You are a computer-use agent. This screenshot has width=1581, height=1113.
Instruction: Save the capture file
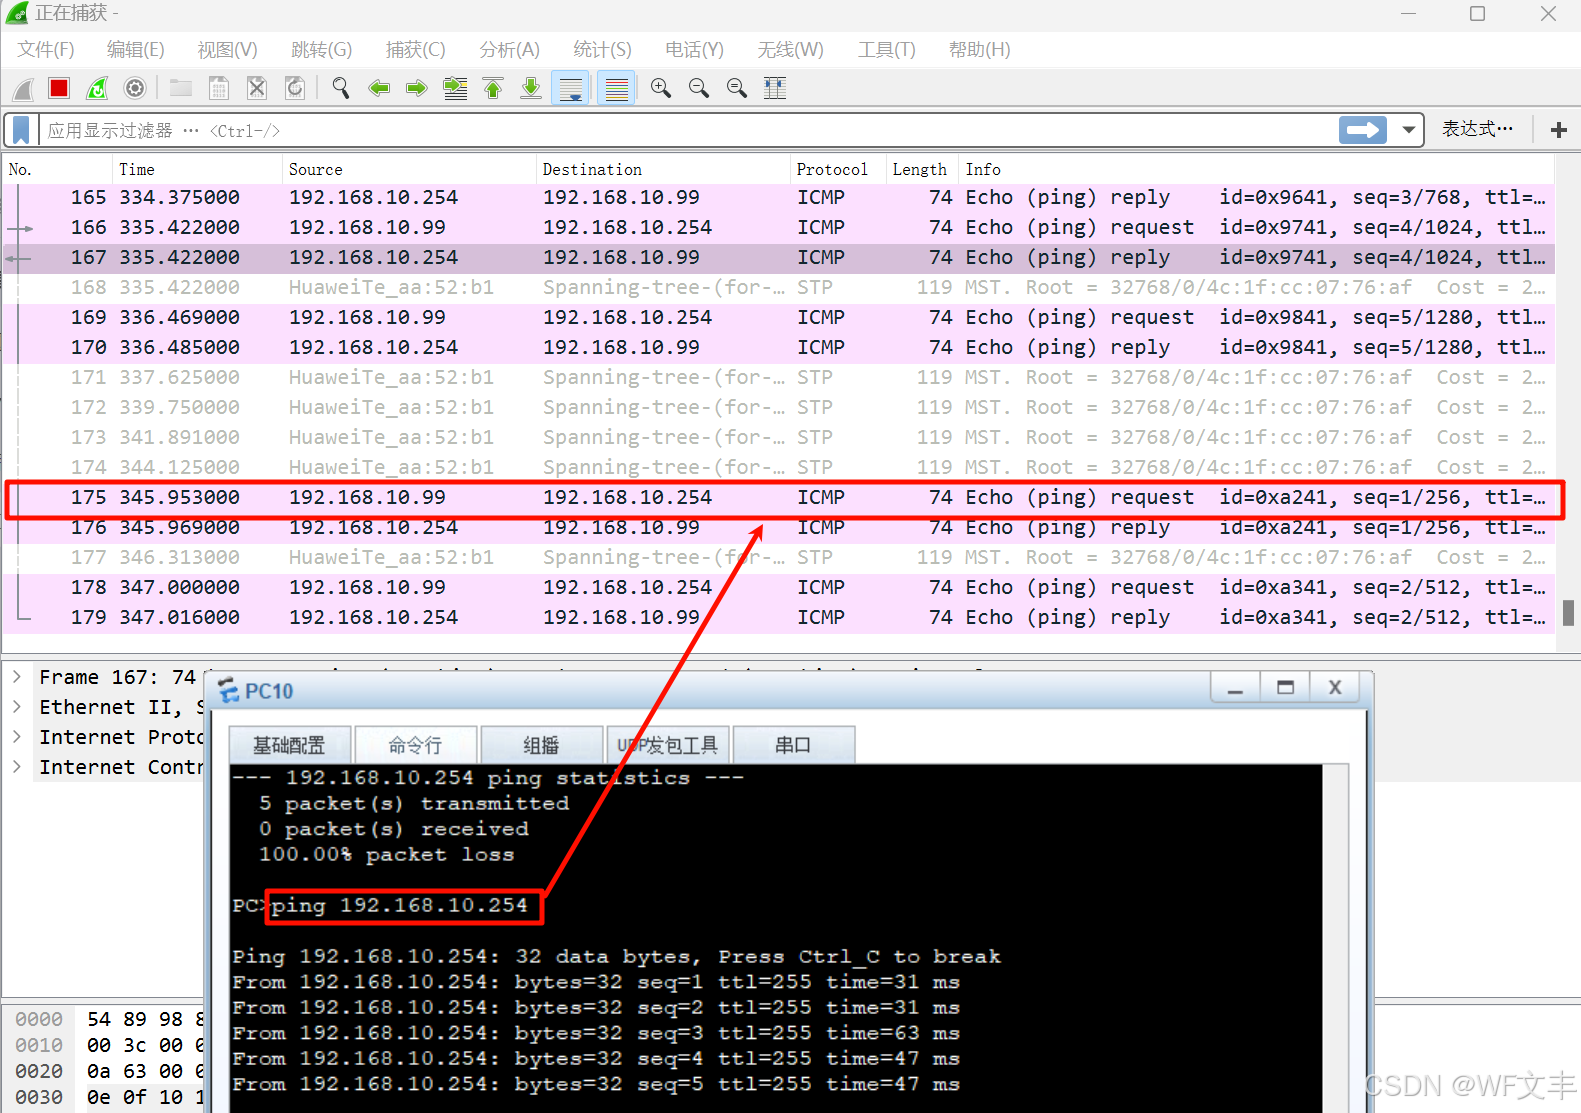[x=219, y=89]
